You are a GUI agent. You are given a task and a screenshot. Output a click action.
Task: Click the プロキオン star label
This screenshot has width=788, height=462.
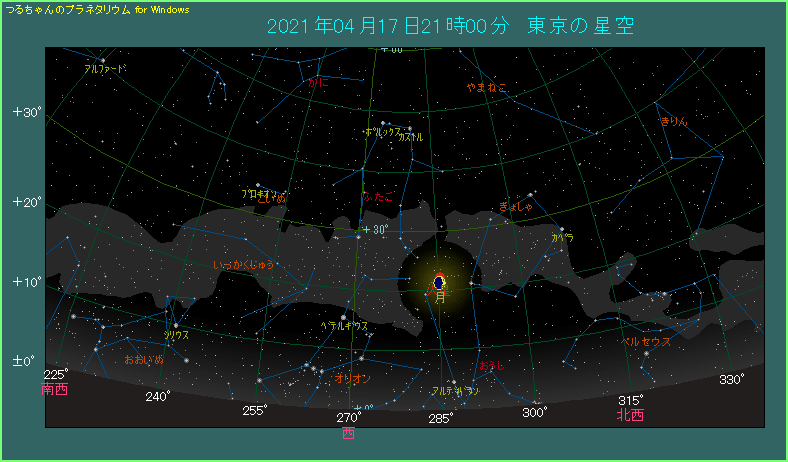[256, 195]
